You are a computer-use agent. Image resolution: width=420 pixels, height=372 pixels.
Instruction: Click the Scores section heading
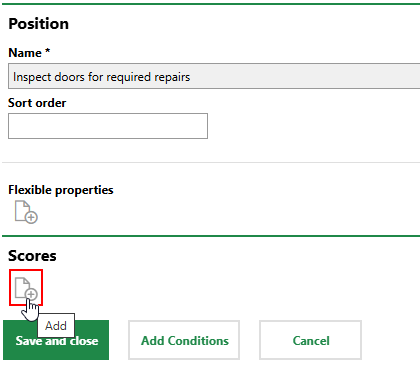click(32, 256)
